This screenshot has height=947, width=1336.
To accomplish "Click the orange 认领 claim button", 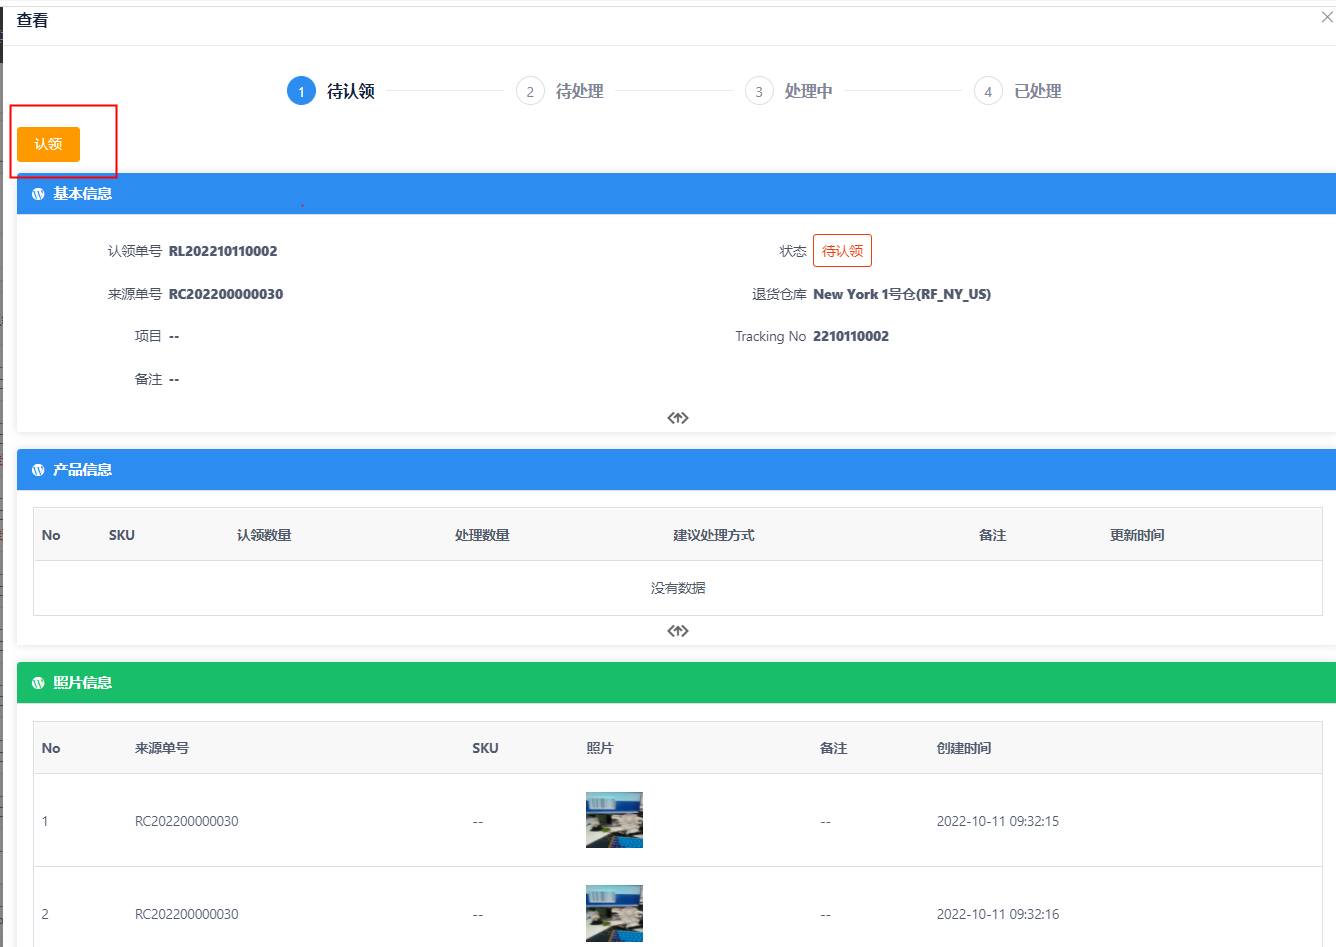I will point(48,144).
